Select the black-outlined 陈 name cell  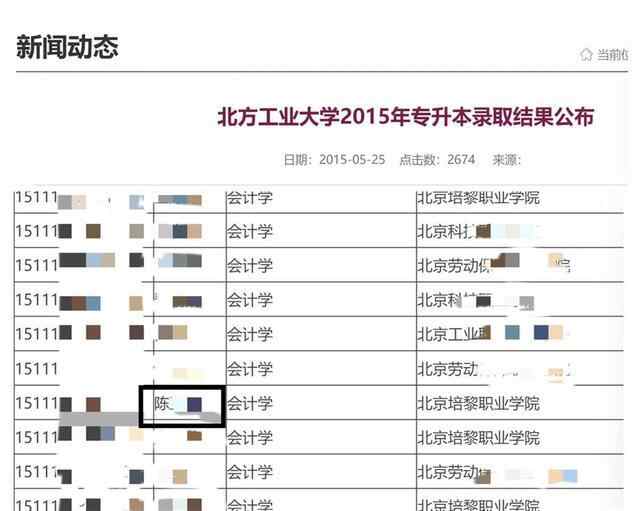tap(181, 404)
